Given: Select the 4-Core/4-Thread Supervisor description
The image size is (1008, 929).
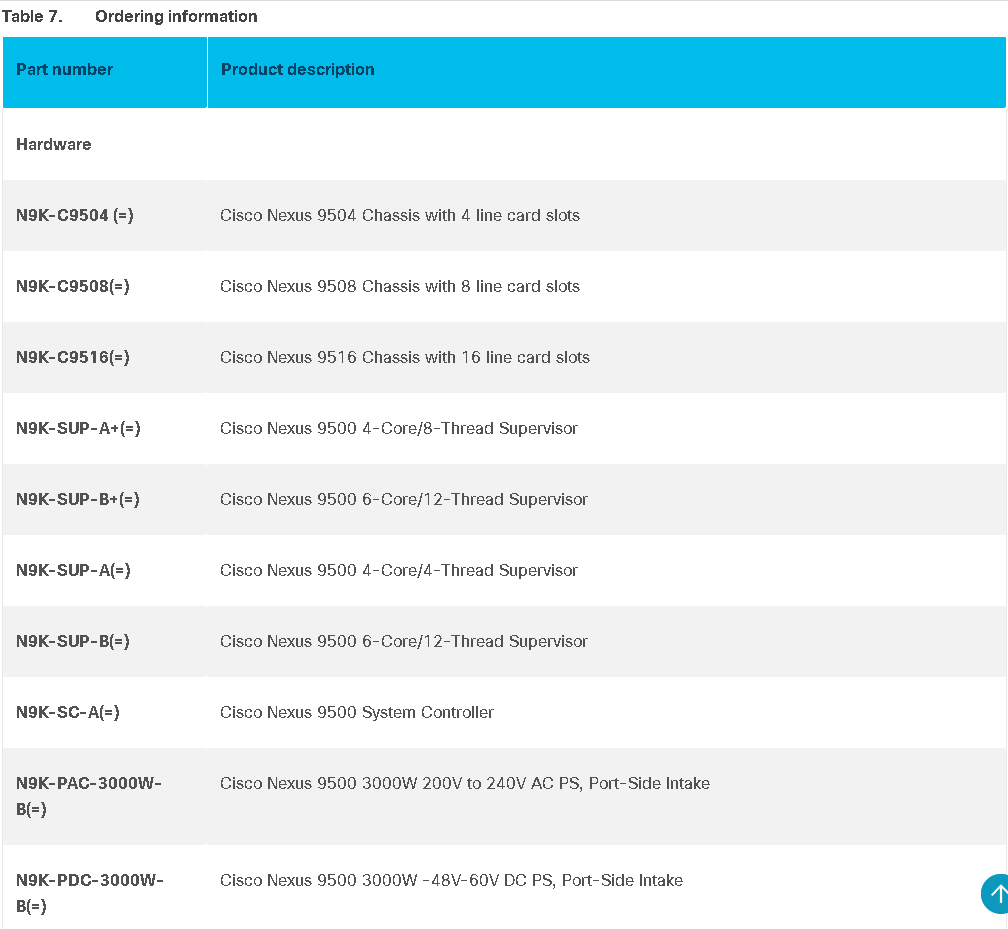Looking at the screenshot, I should pos(399,570).
